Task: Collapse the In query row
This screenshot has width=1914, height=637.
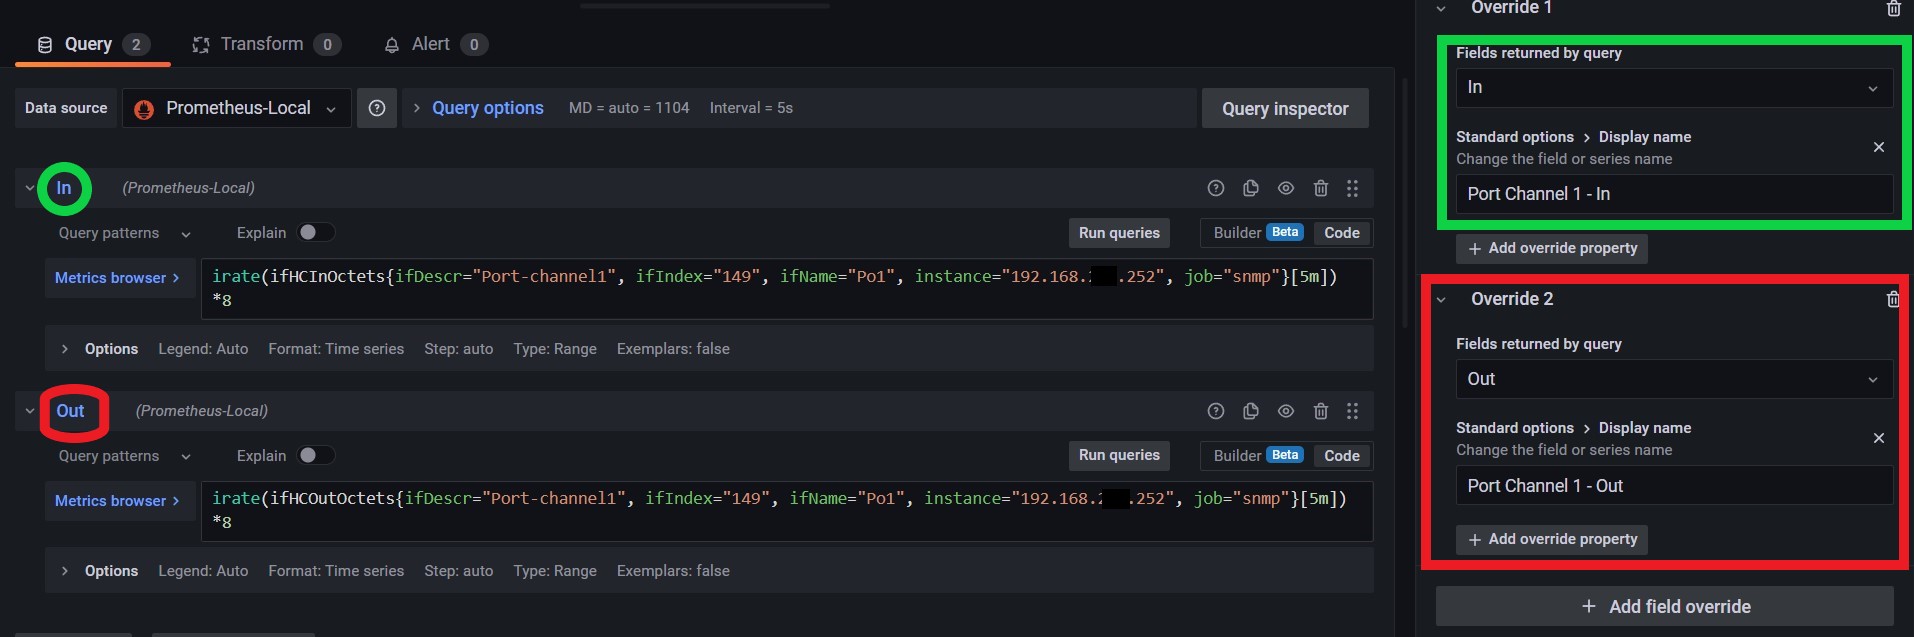Action: pyautogui.click(x=29, y=188)
